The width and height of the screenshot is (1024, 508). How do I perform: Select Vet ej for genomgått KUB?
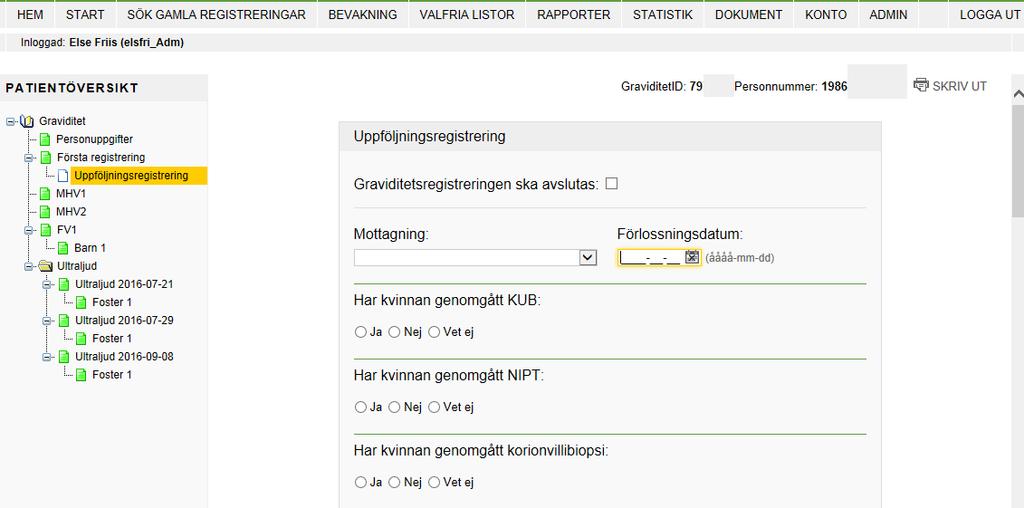[x=434, y=332]
